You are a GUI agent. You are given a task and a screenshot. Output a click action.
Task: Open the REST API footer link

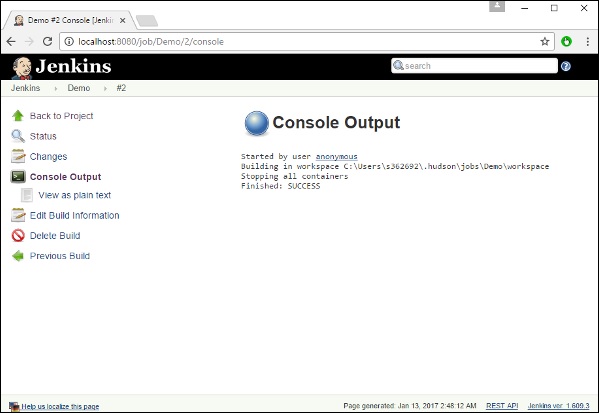pyautogui.click(x=502, y=406)
